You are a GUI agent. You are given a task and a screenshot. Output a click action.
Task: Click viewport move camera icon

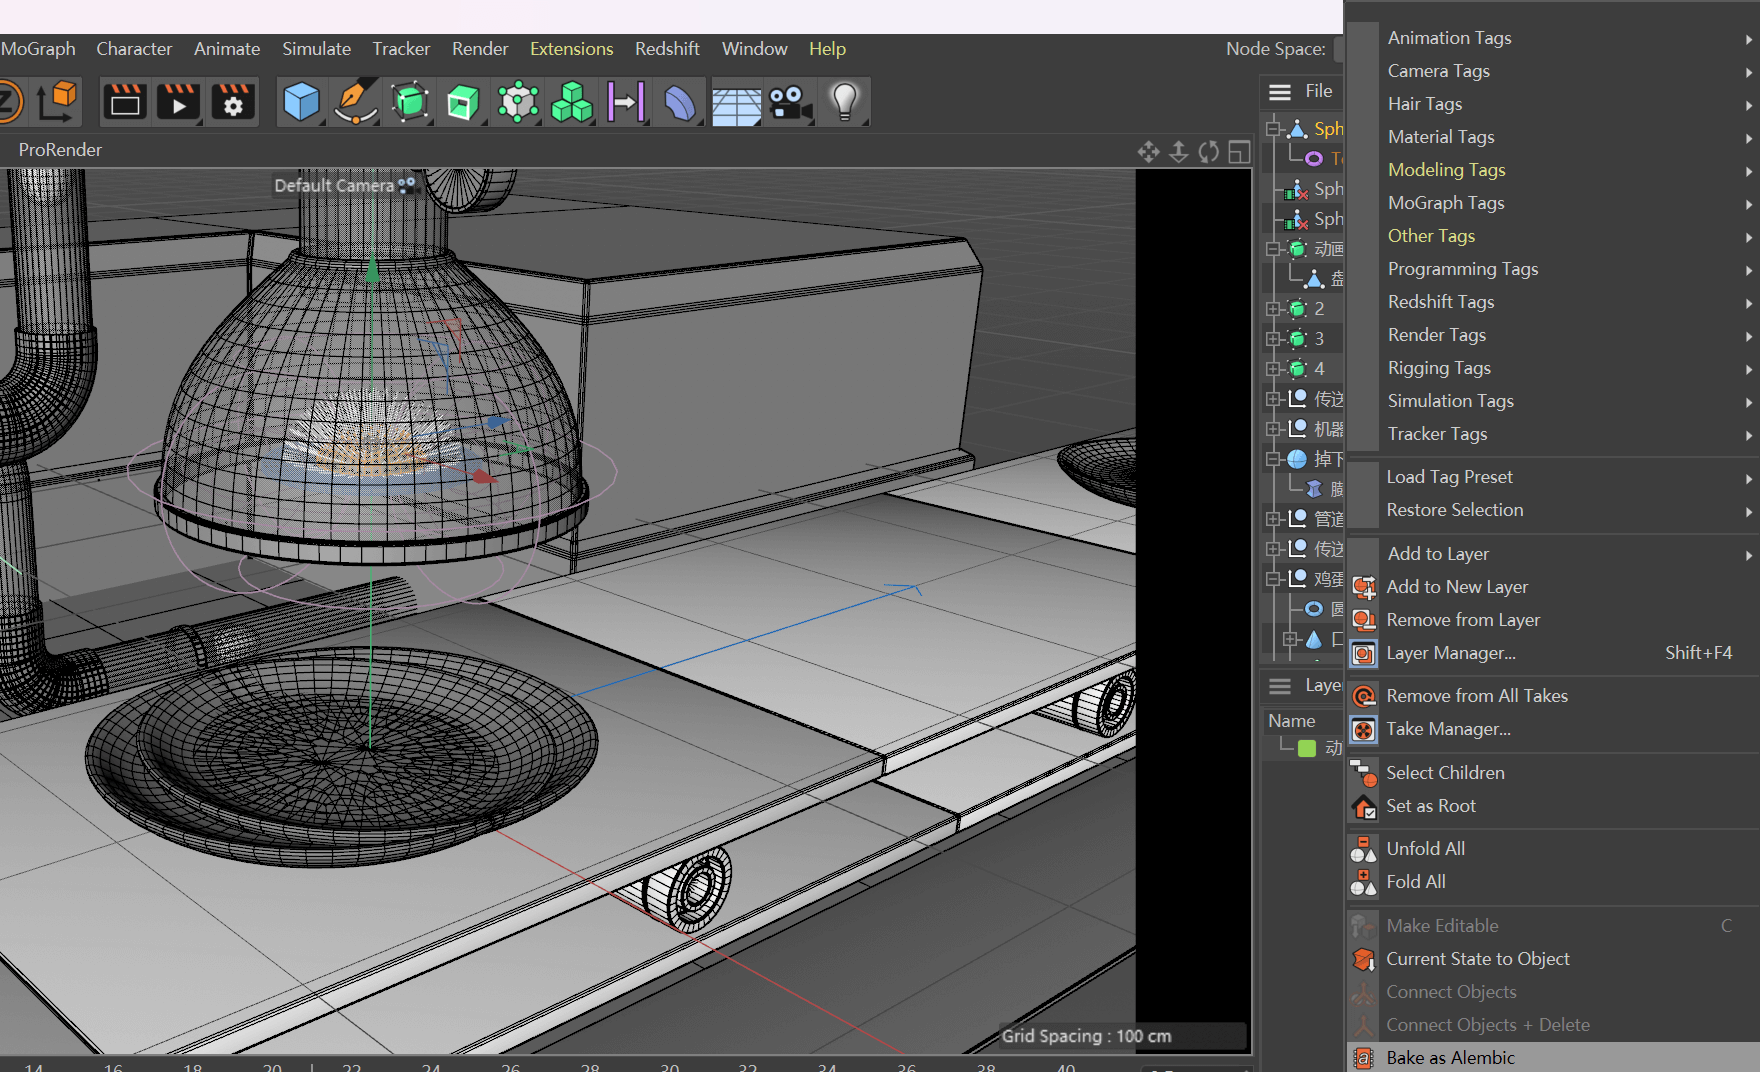coord(1148,151)
